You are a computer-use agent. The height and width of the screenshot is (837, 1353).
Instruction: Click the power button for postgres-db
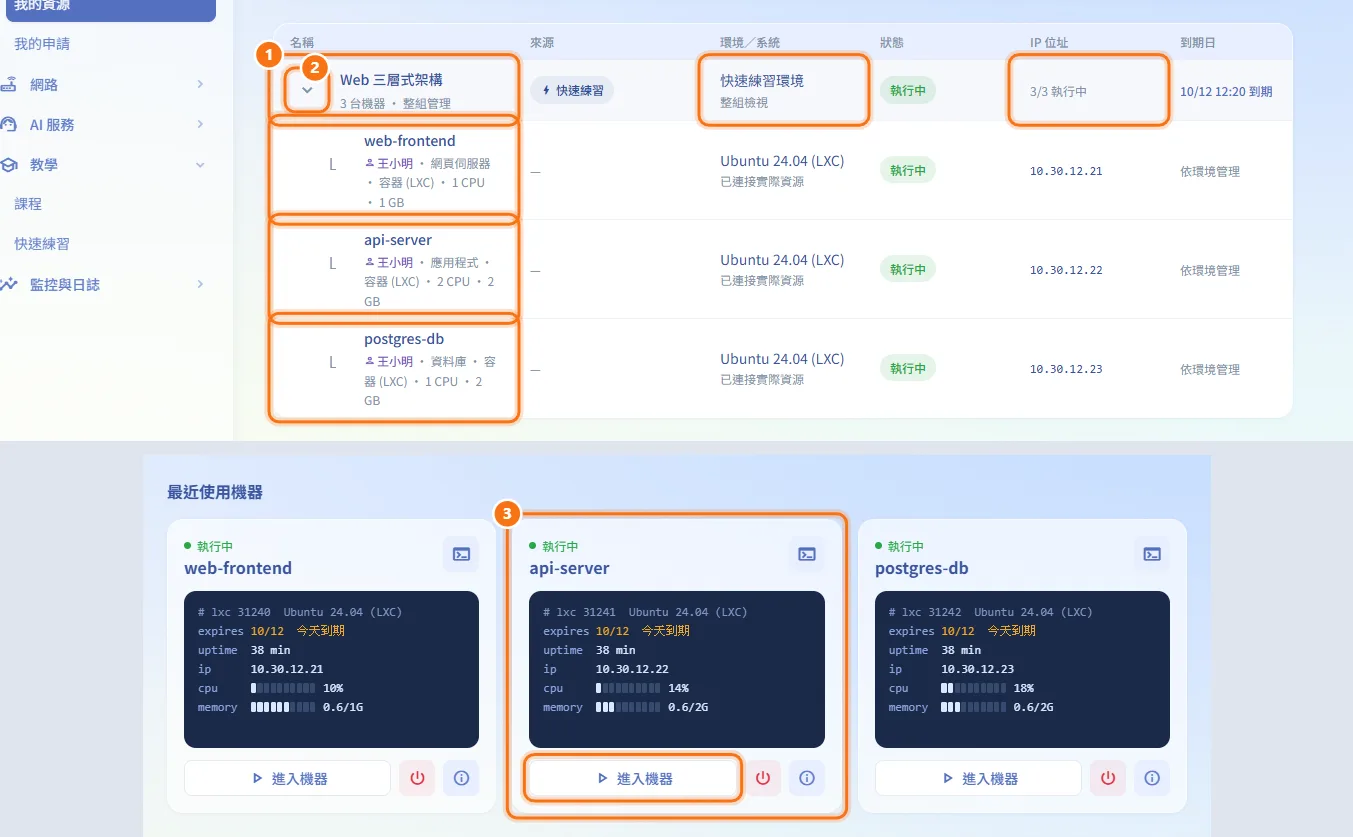click(1108, 778)
